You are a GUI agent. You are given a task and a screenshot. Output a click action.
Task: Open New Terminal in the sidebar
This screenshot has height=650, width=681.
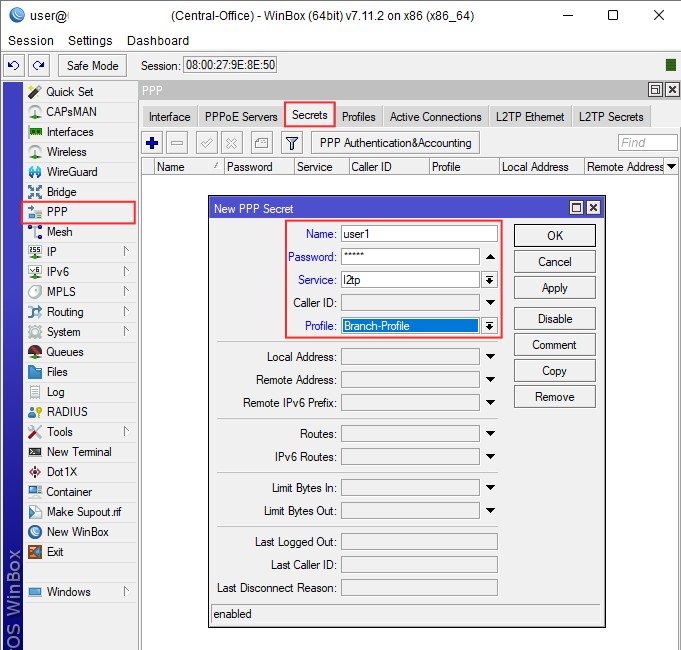(x=79, y=452)
